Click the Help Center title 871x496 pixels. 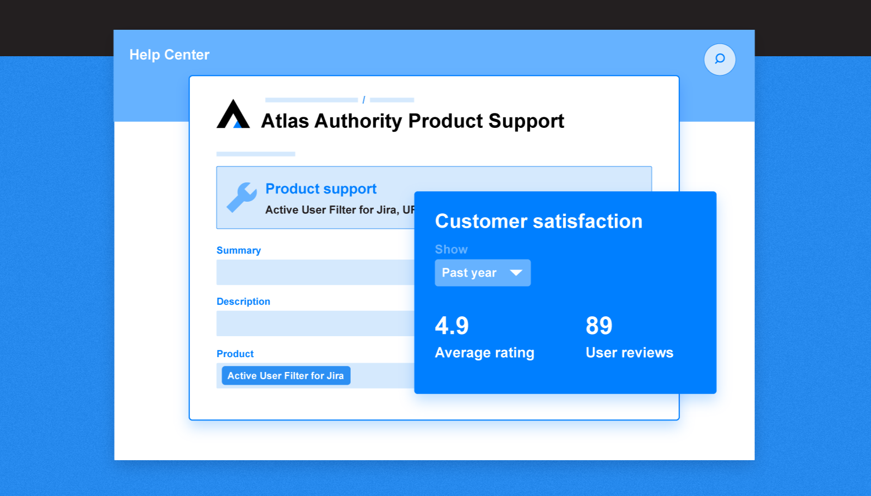[169, 55]
